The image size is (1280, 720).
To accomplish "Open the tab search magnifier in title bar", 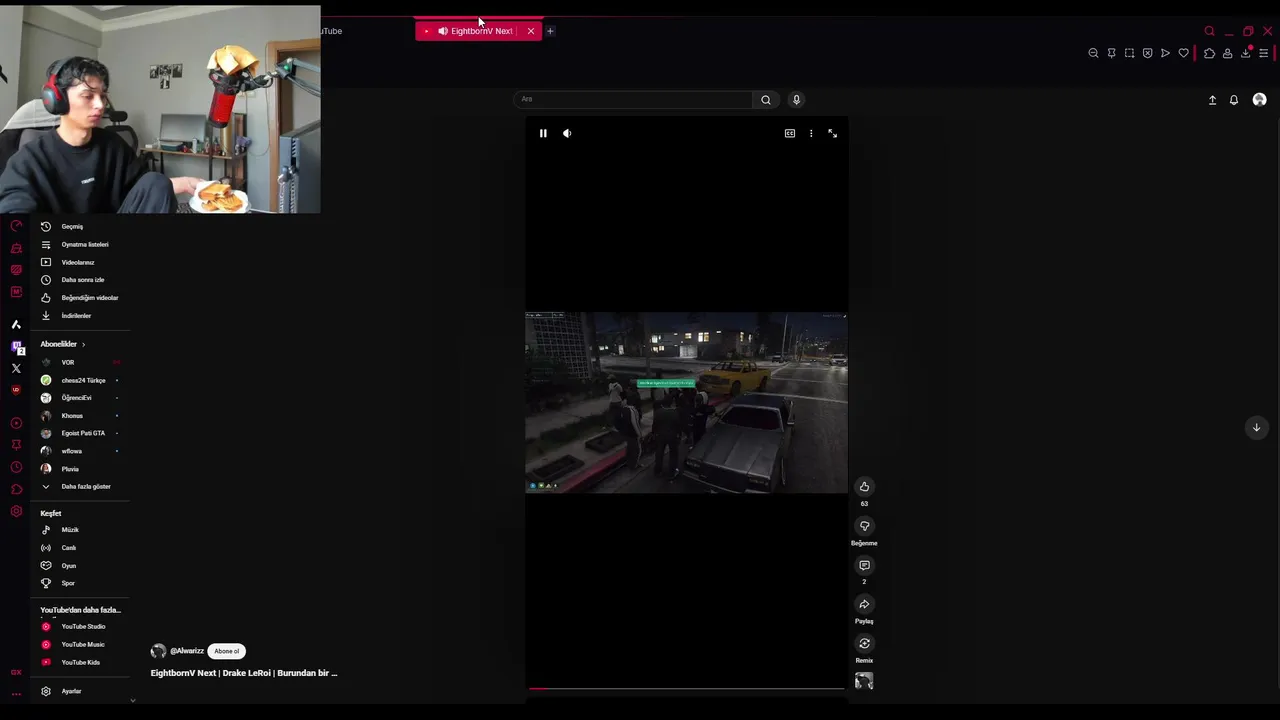I will point(1209,31).
